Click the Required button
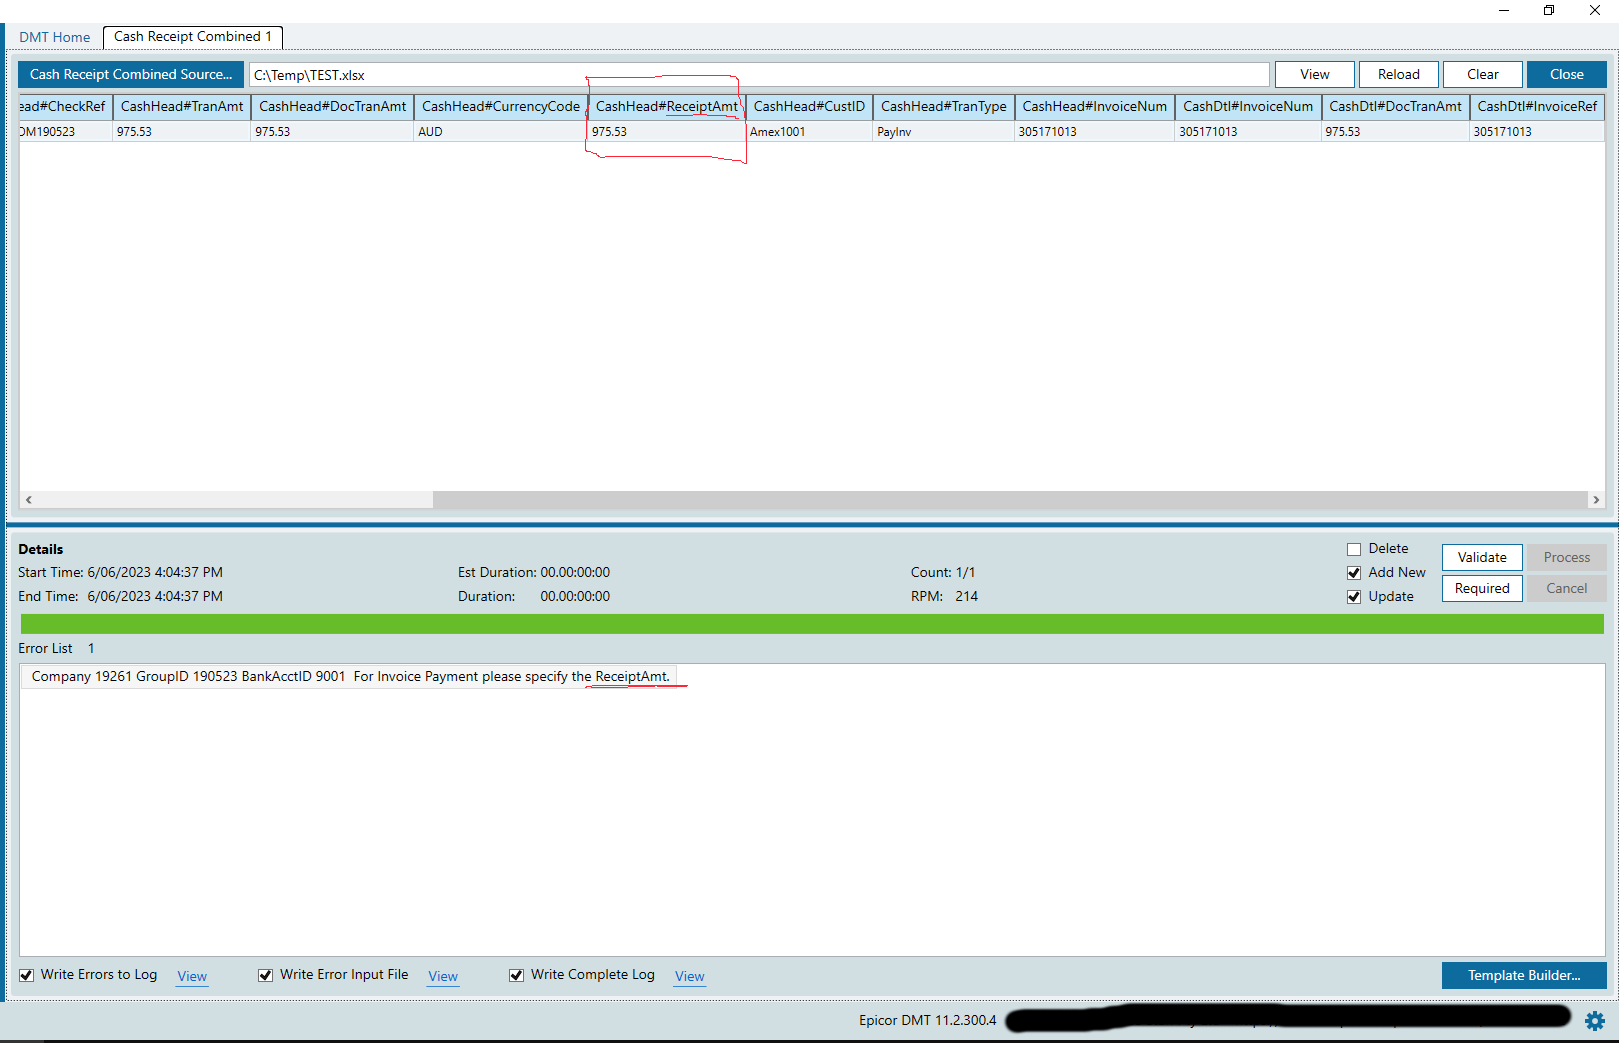Viewport: 1619px width, 1043px height. click(1482, 588)
